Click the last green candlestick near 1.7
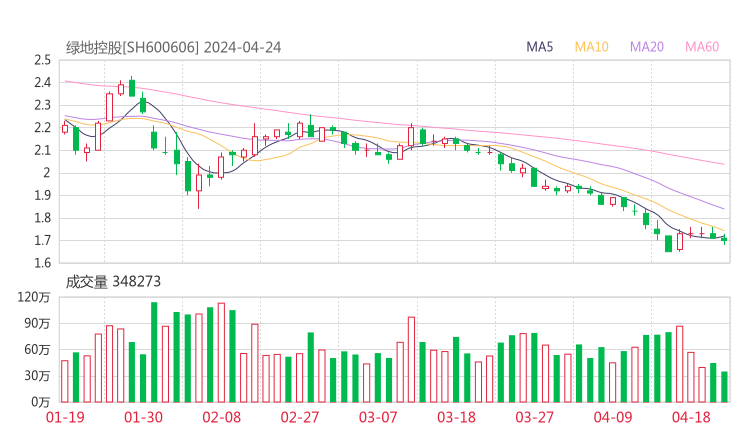The height and width of the screenshot is (440, 740). [724, 239]
